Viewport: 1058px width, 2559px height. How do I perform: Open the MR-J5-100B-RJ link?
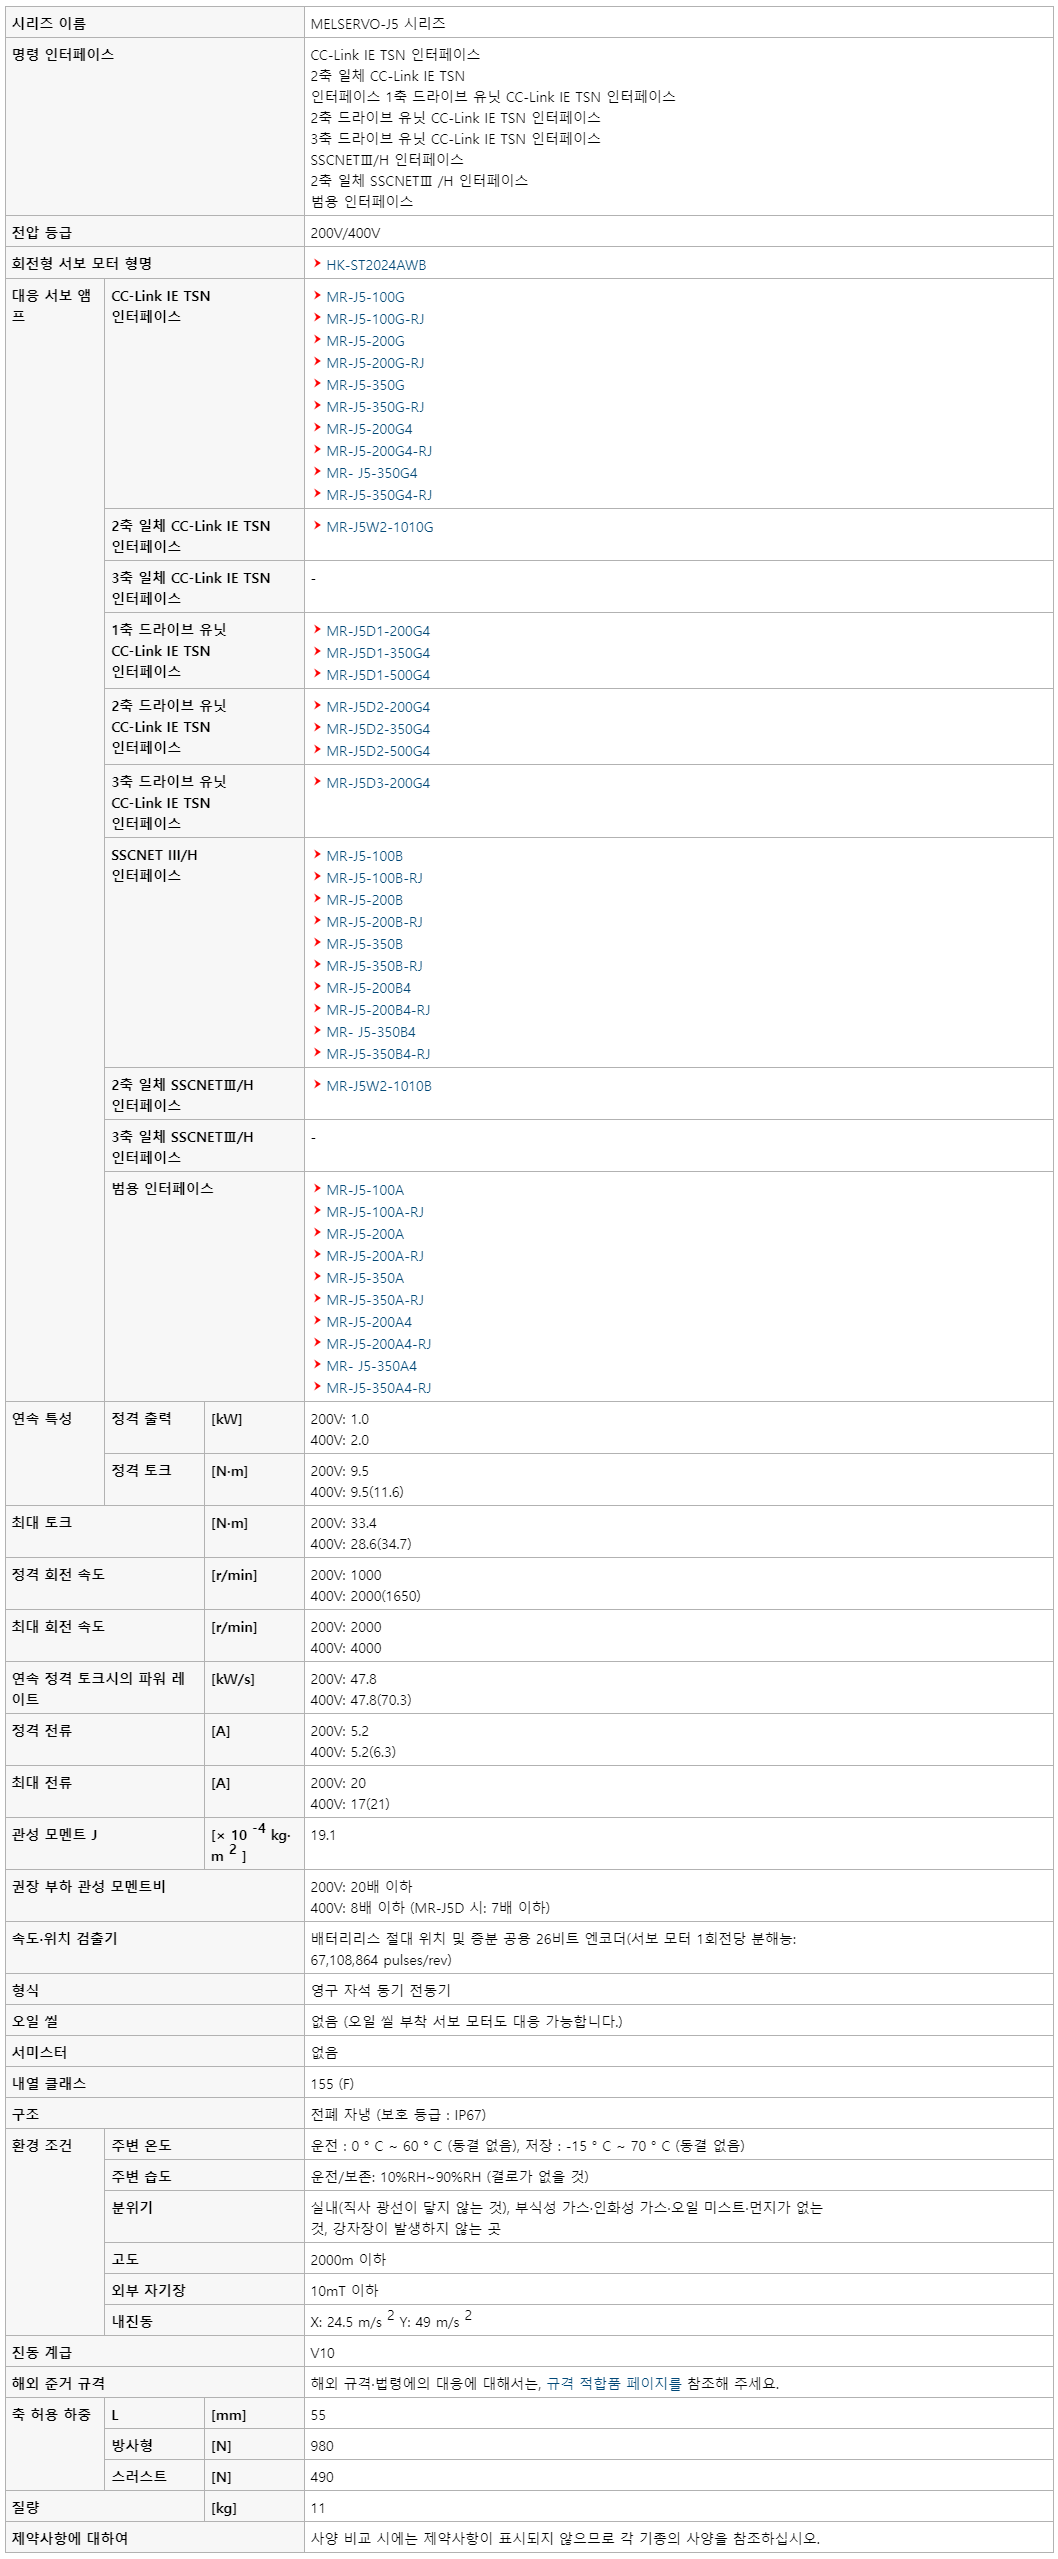tap(374, 878)
